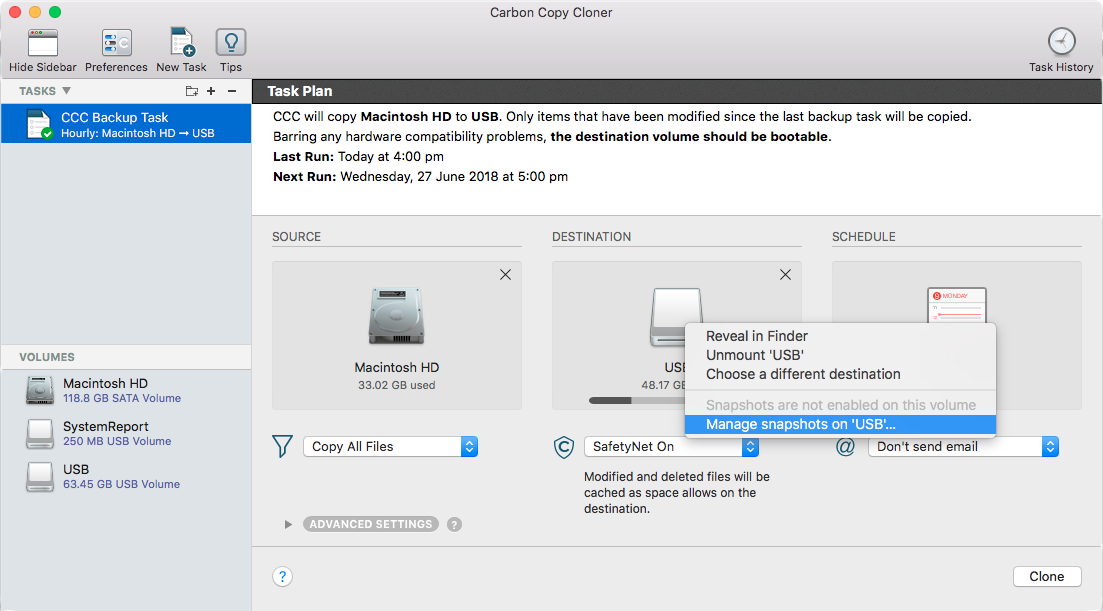Expand Advanced Settings
The image size is (1103, 611).
click(x=370, y=523)
